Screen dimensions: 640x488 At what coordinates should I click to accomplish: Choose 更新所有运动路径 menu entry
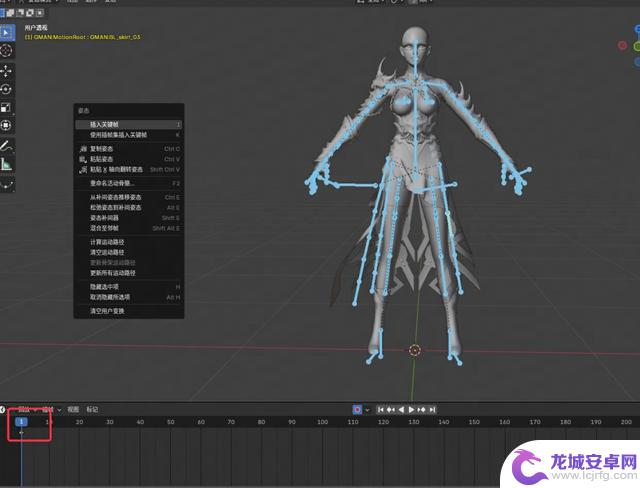(x=129, y=273)
